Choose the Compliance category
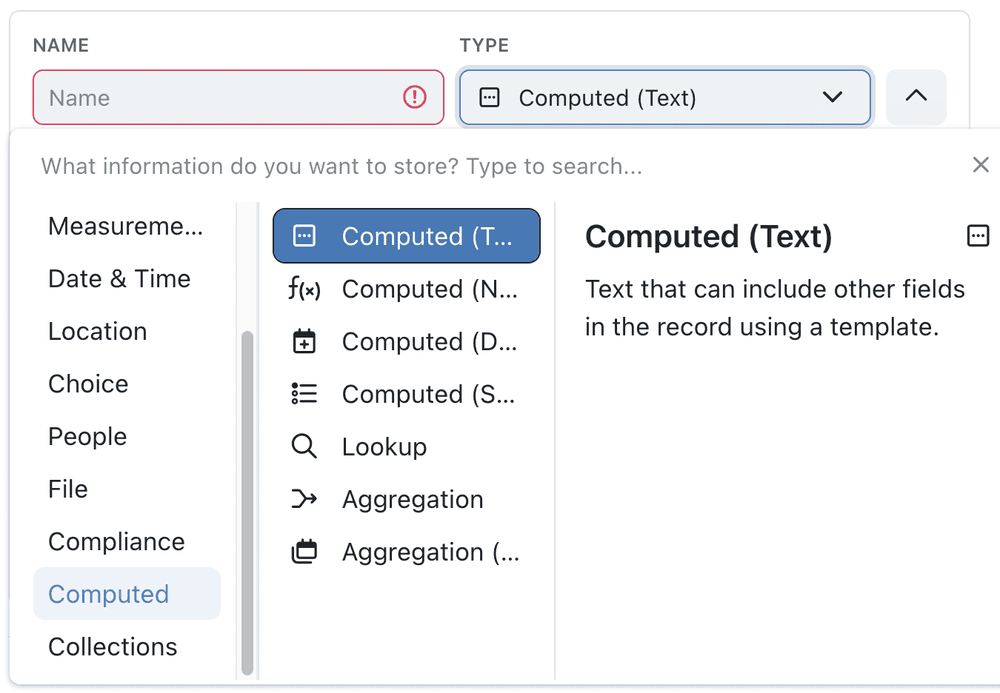This screenshot has width=1000, height=693. point(116,542)
